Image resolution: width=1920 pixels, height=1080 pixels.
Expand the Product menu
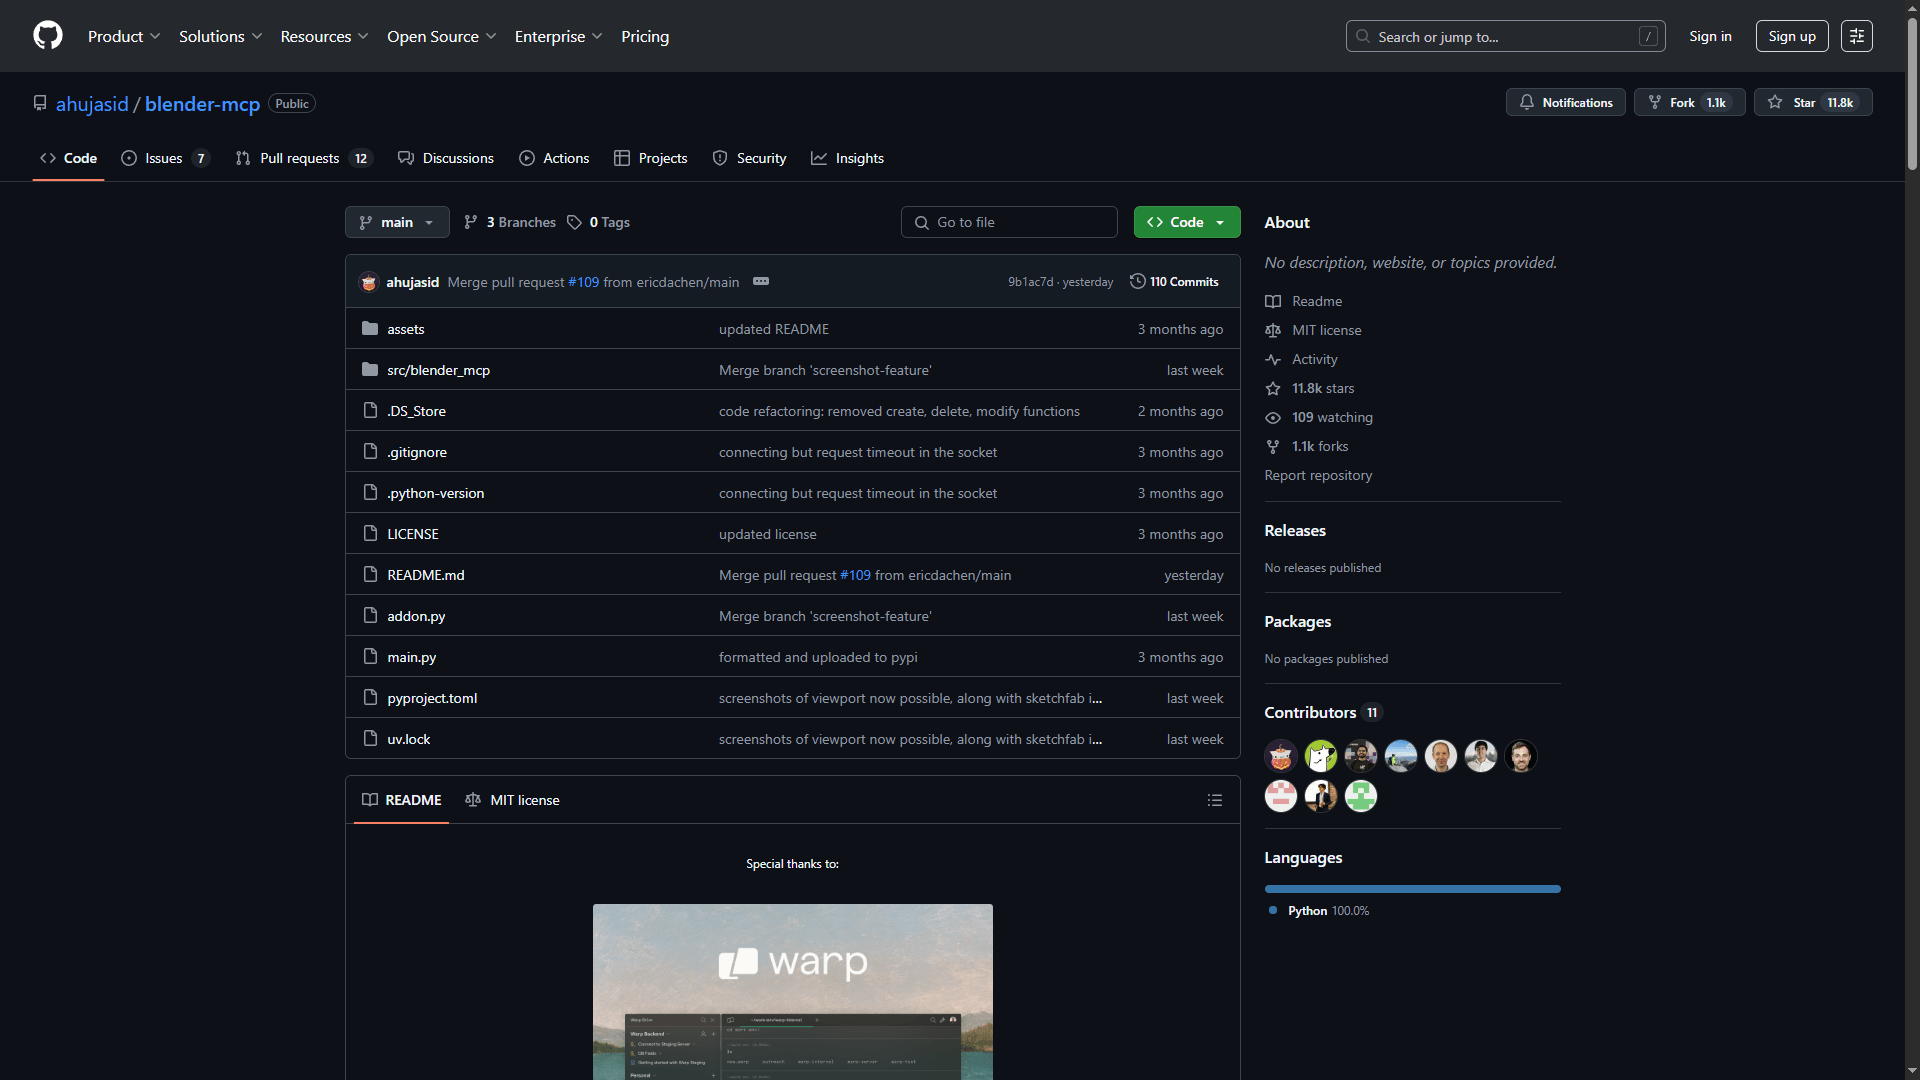(123, 36)
